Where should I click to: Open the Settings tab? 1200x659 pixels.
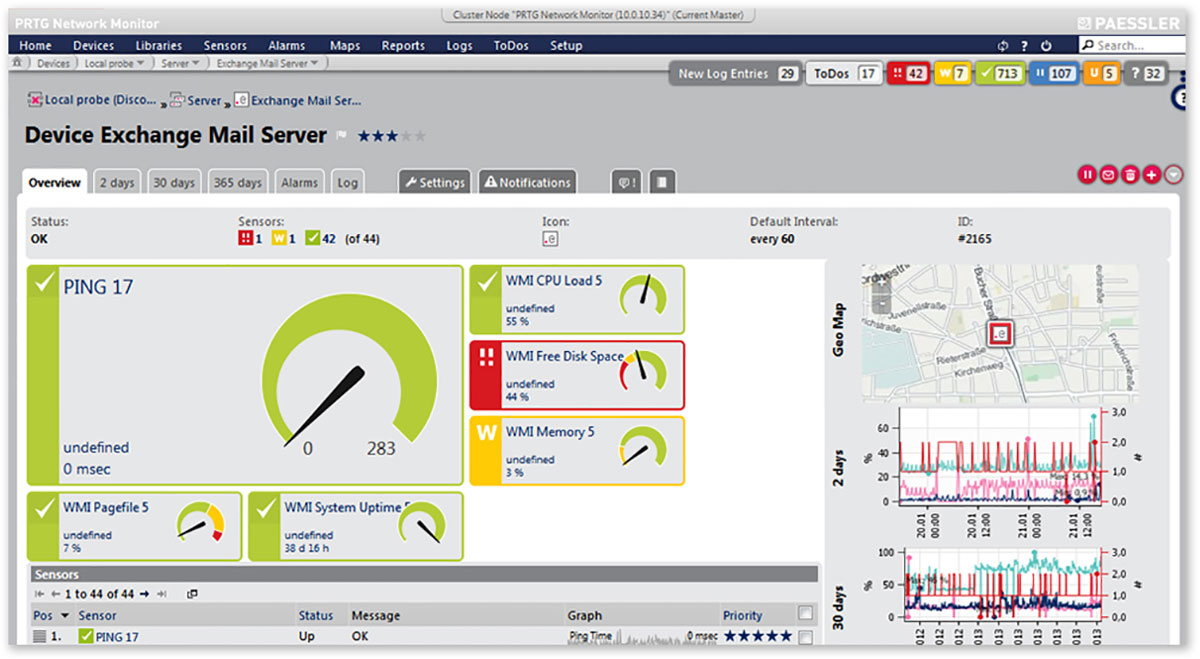[435, 183]
